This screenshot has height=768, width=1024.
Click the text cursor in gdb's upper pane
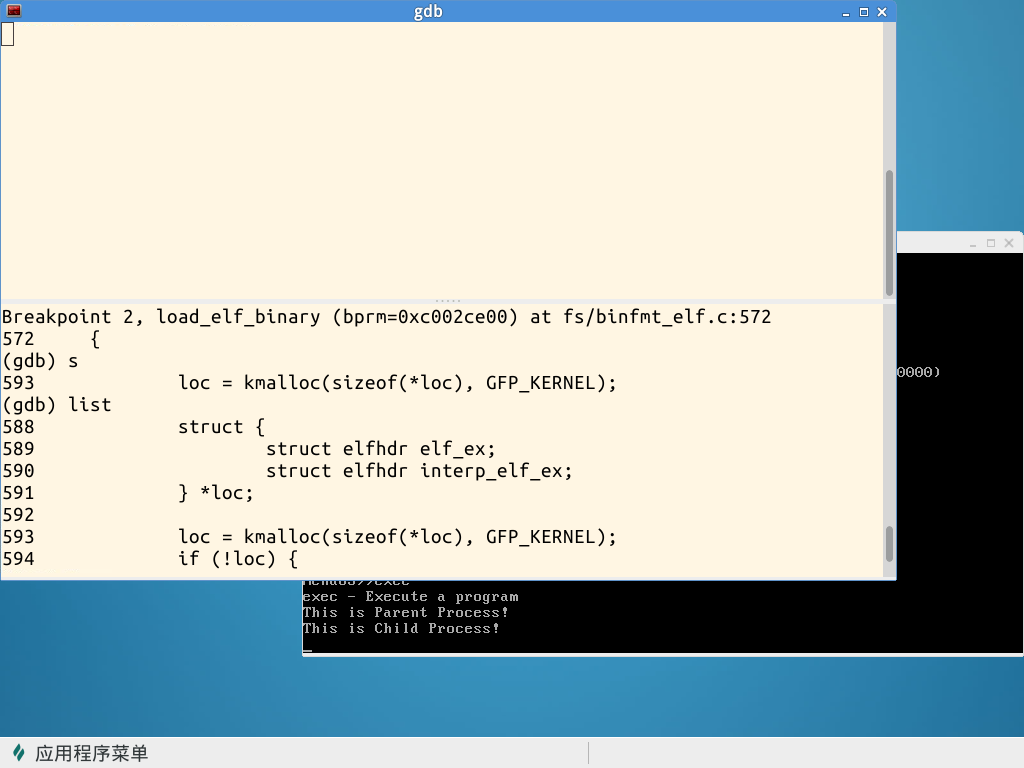(x=8, y=34)
